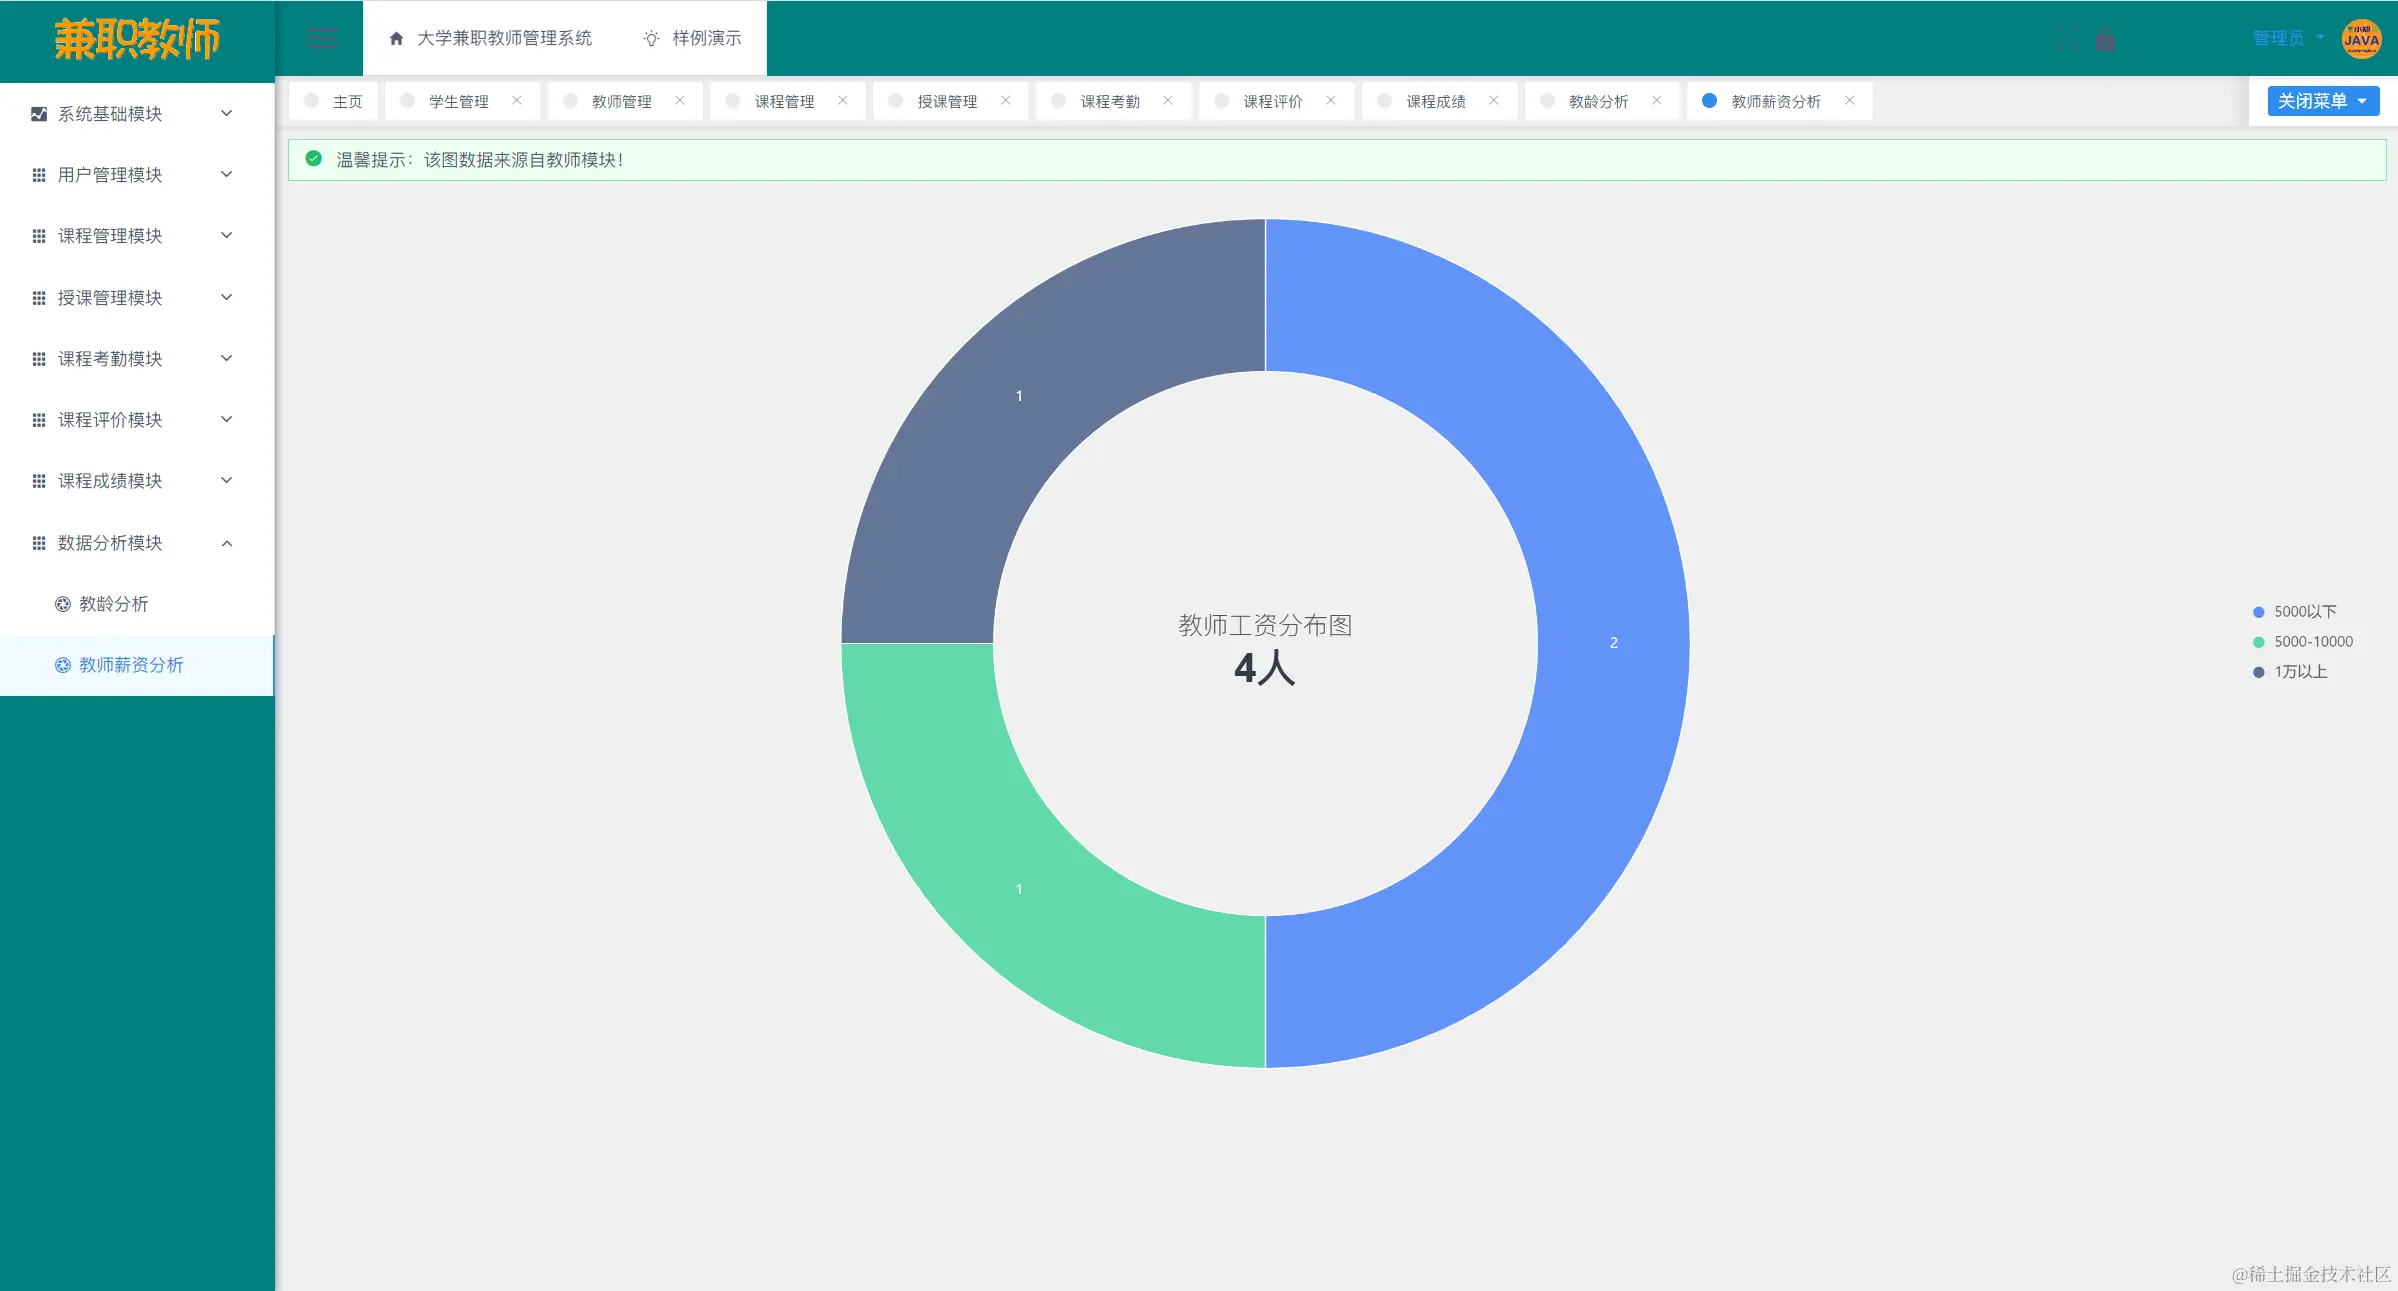Screen dimensions: 2398x1291
Task: Open the 关闭菜单 dropdown button
Action: [2322, 101]
